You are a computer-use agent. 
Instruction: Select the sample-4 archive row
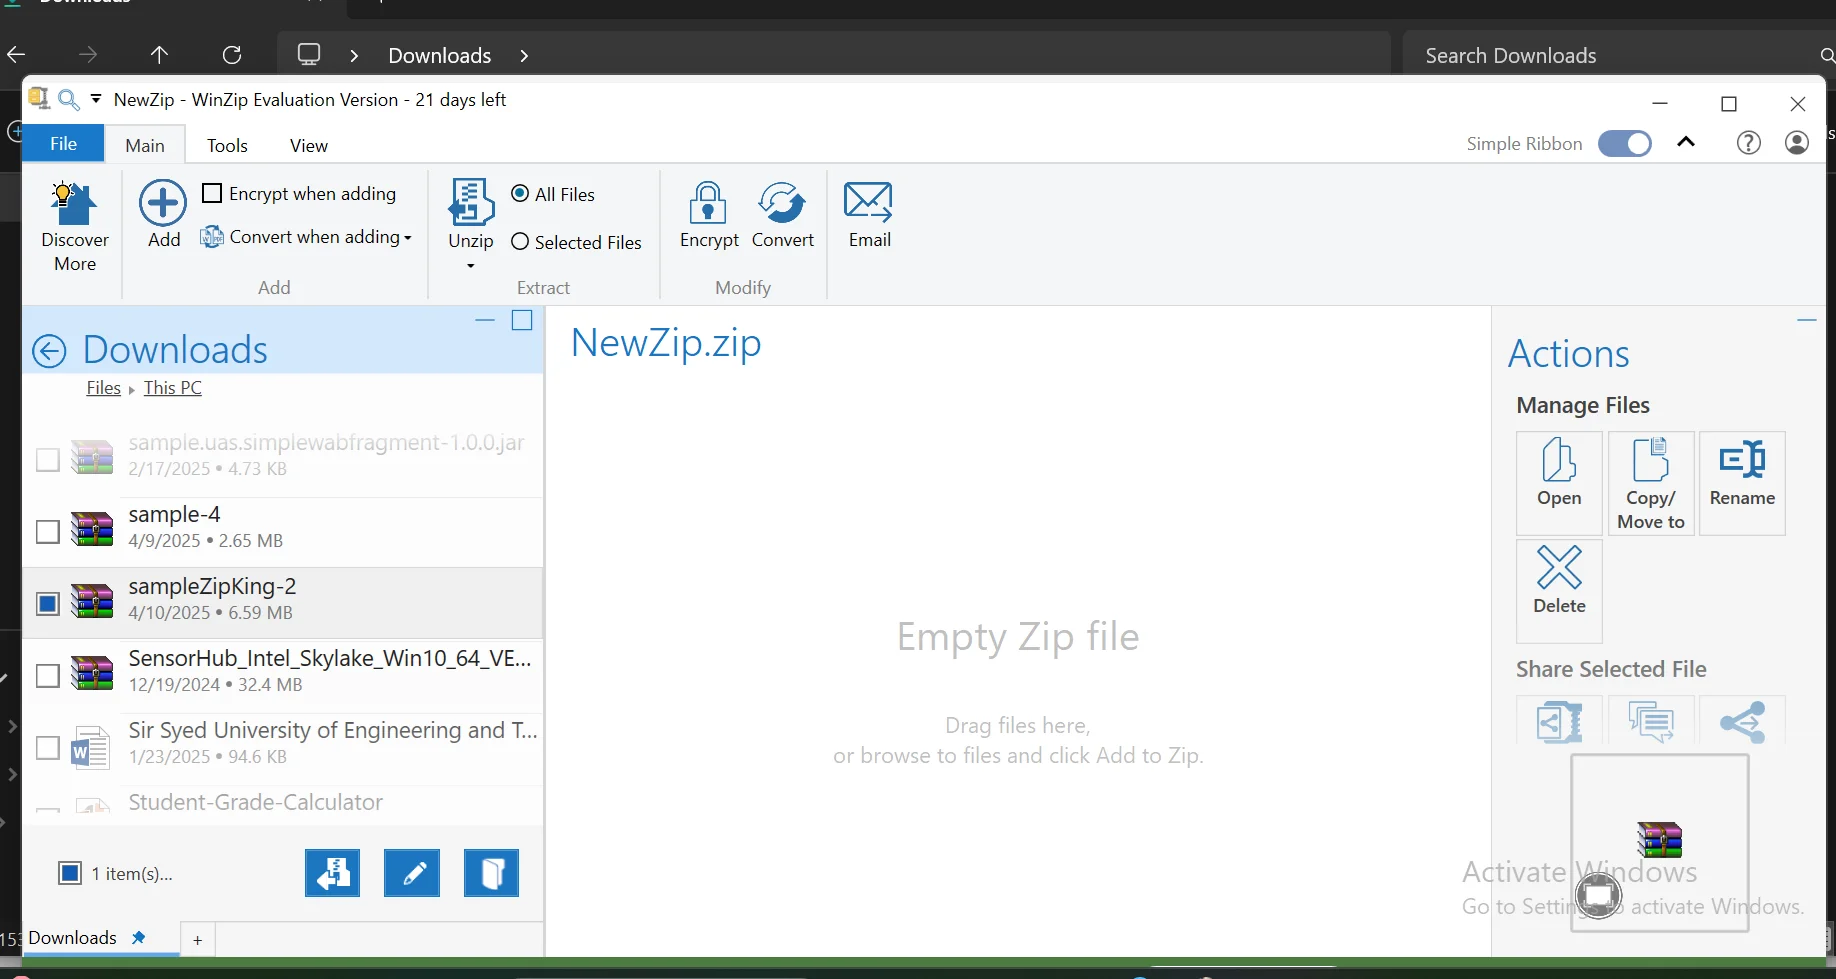(x=283, y=531)
